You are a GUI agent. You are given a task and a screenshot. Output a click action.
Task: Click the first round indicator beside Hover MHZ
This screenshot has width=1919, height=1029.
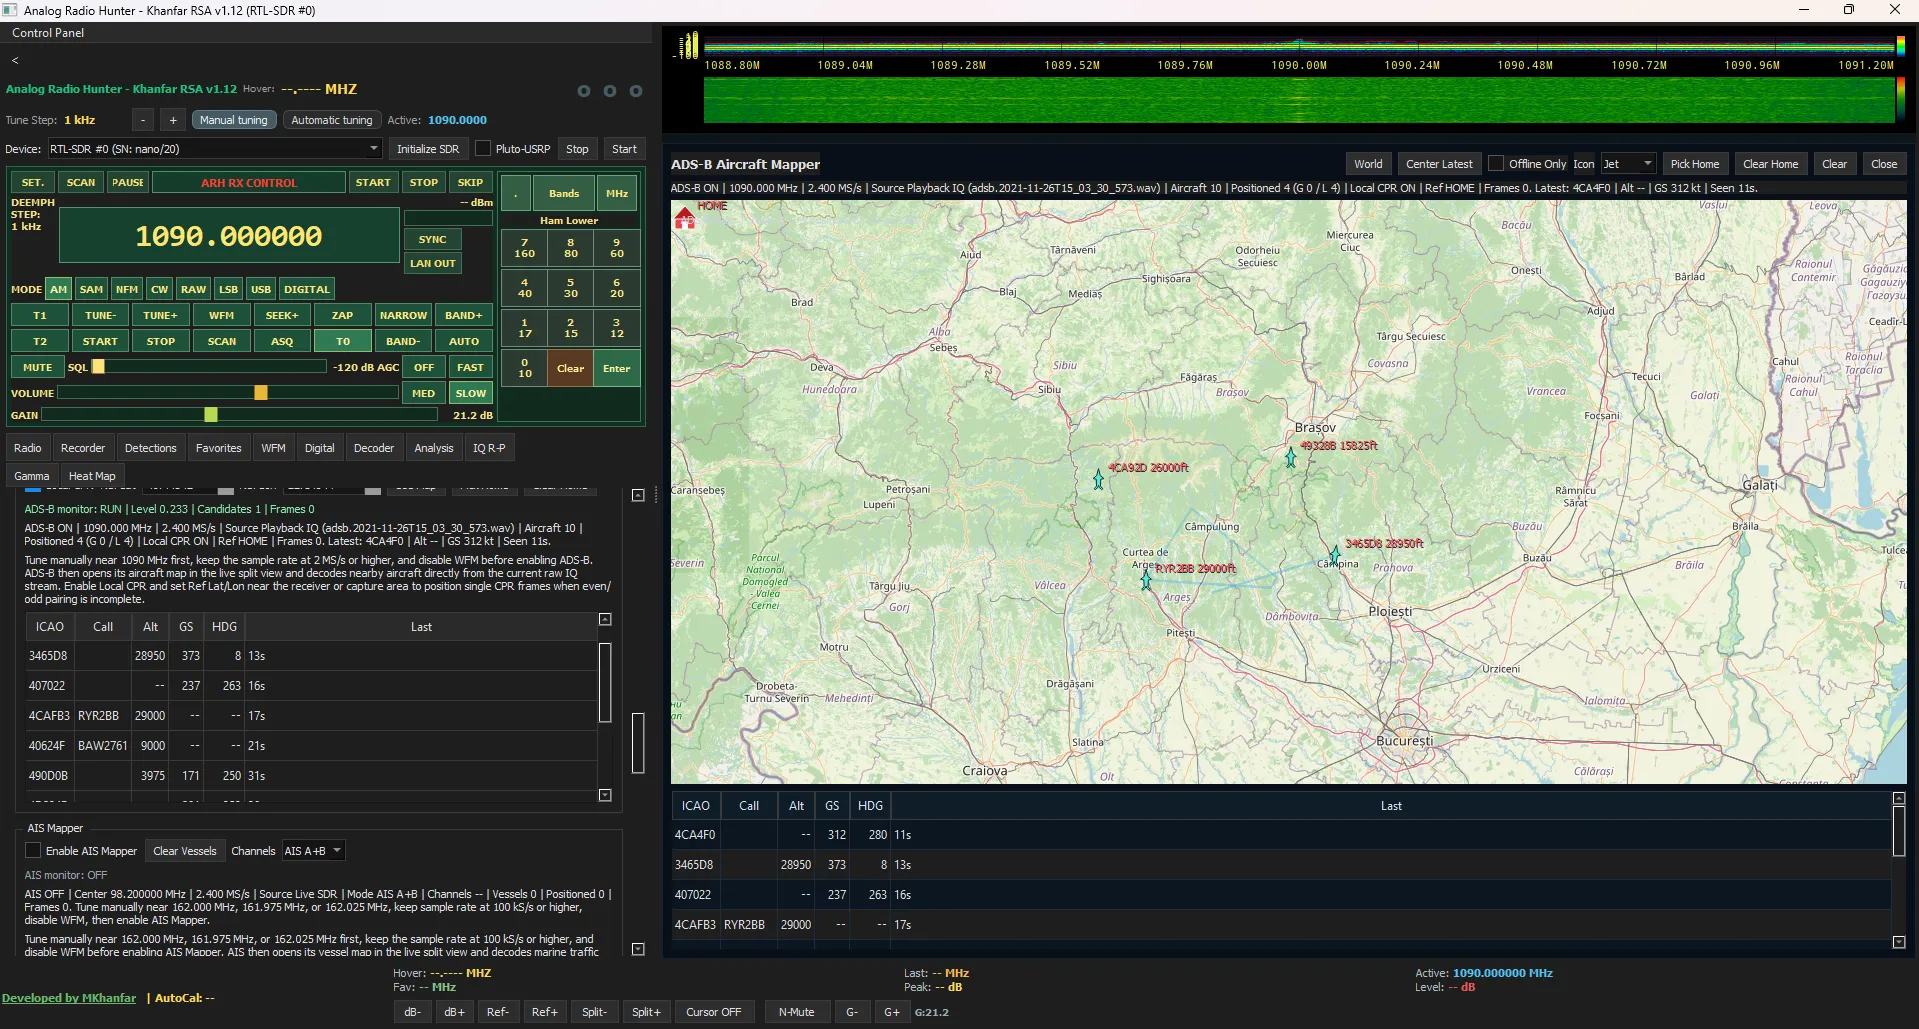(x=584, y=91)
